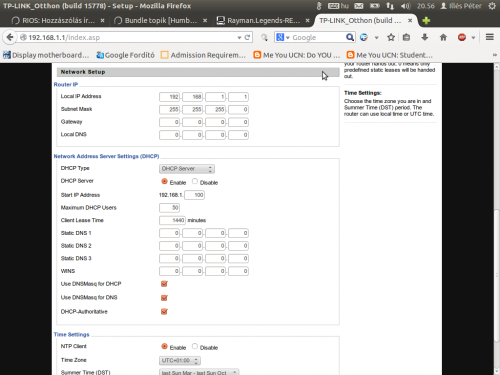Open the Google search engine selector
Image resolution: width=500 pixels, height=375 pixels.
(283, 37)
